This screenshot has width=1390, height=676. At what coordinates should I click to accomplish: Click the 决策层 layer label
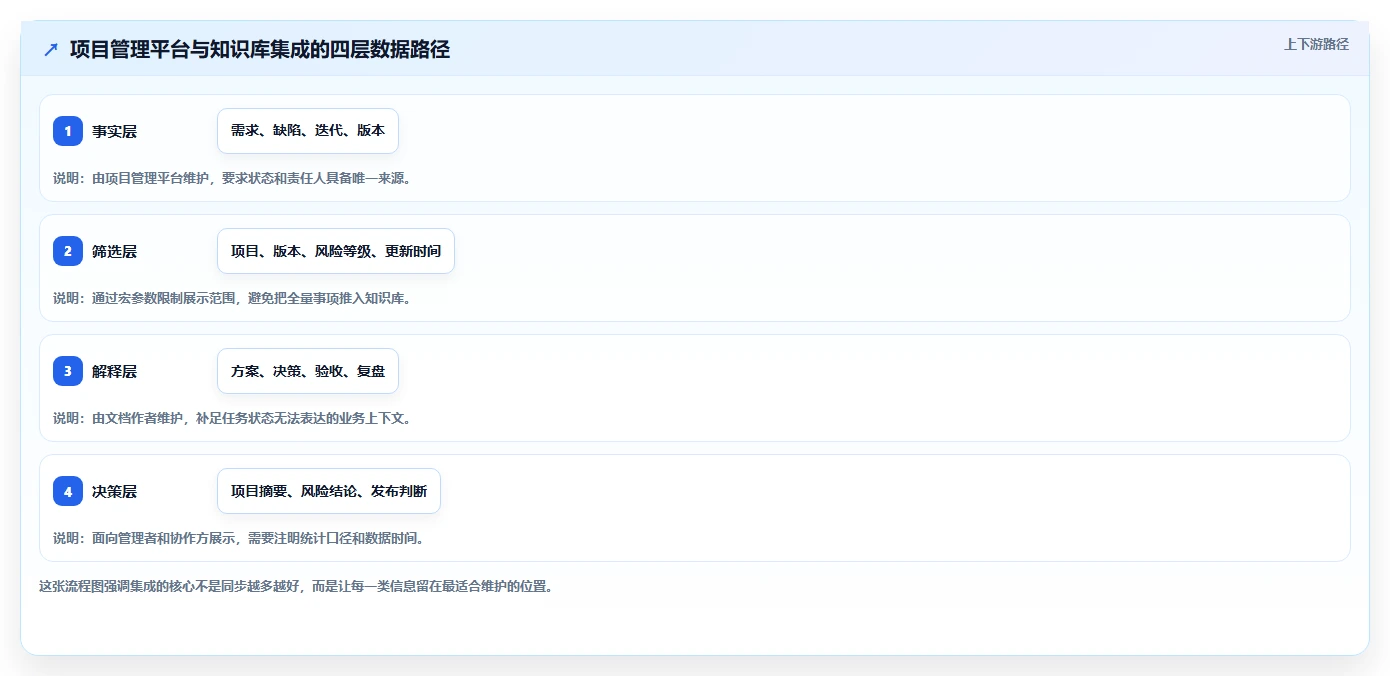114,491
